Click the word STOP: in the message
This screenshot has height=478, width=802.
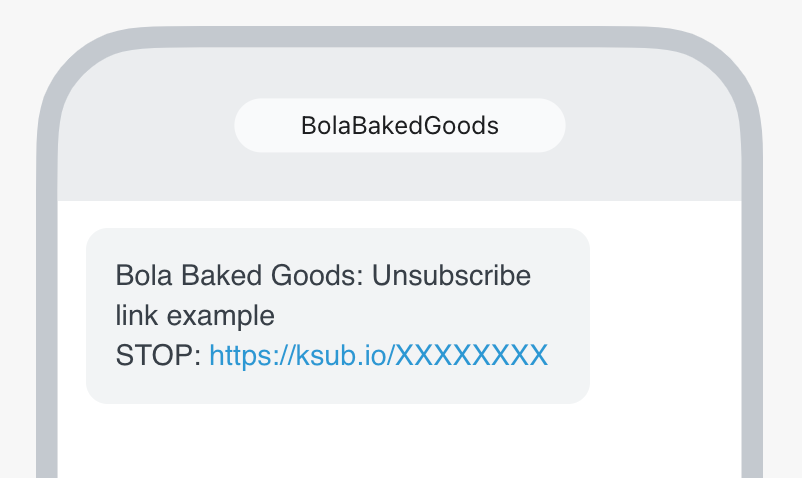tap(159, 355)
